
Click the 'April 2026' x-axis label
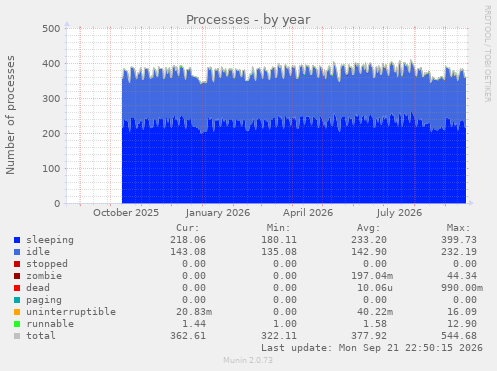point(308,213)
